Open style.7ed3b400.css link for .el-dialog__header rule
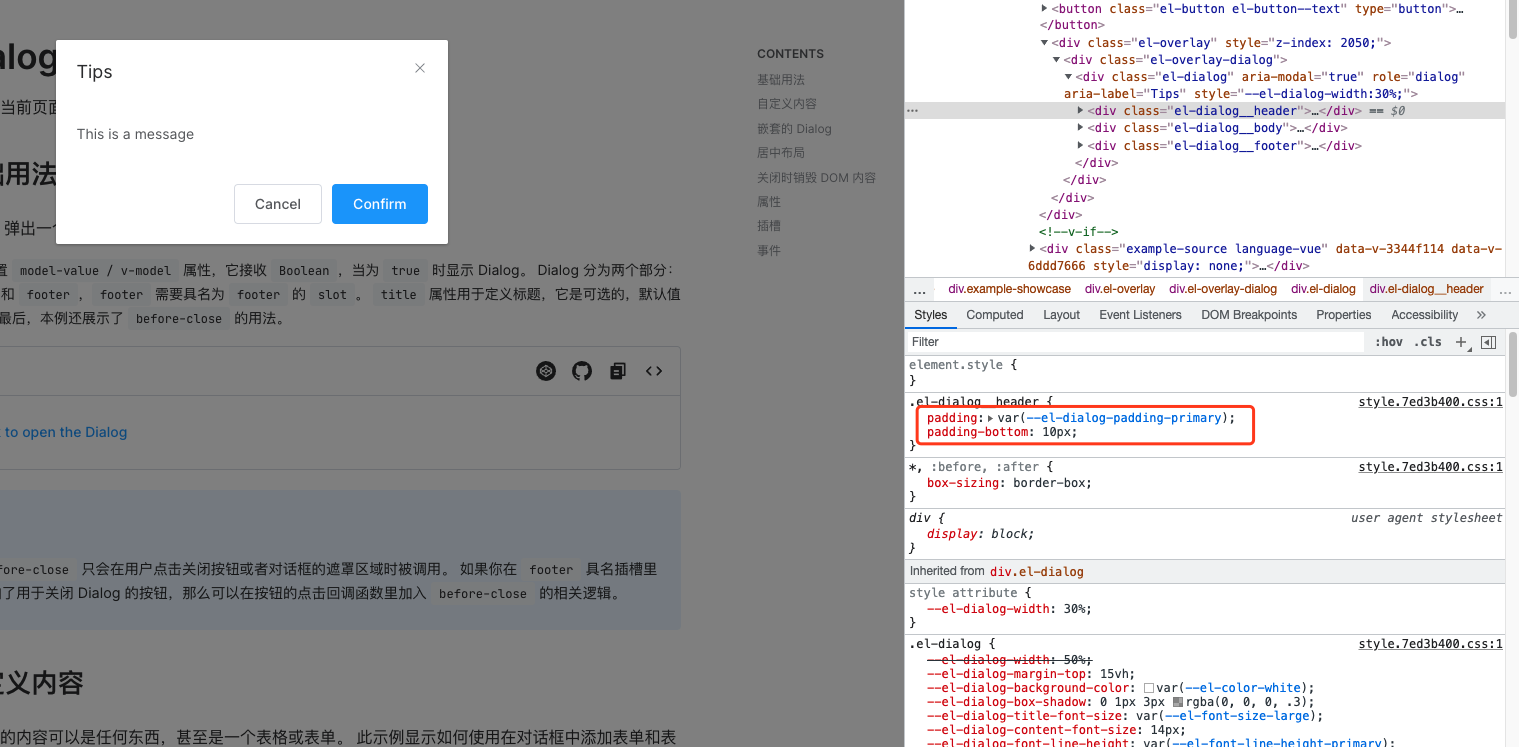 coord(1430,402)
